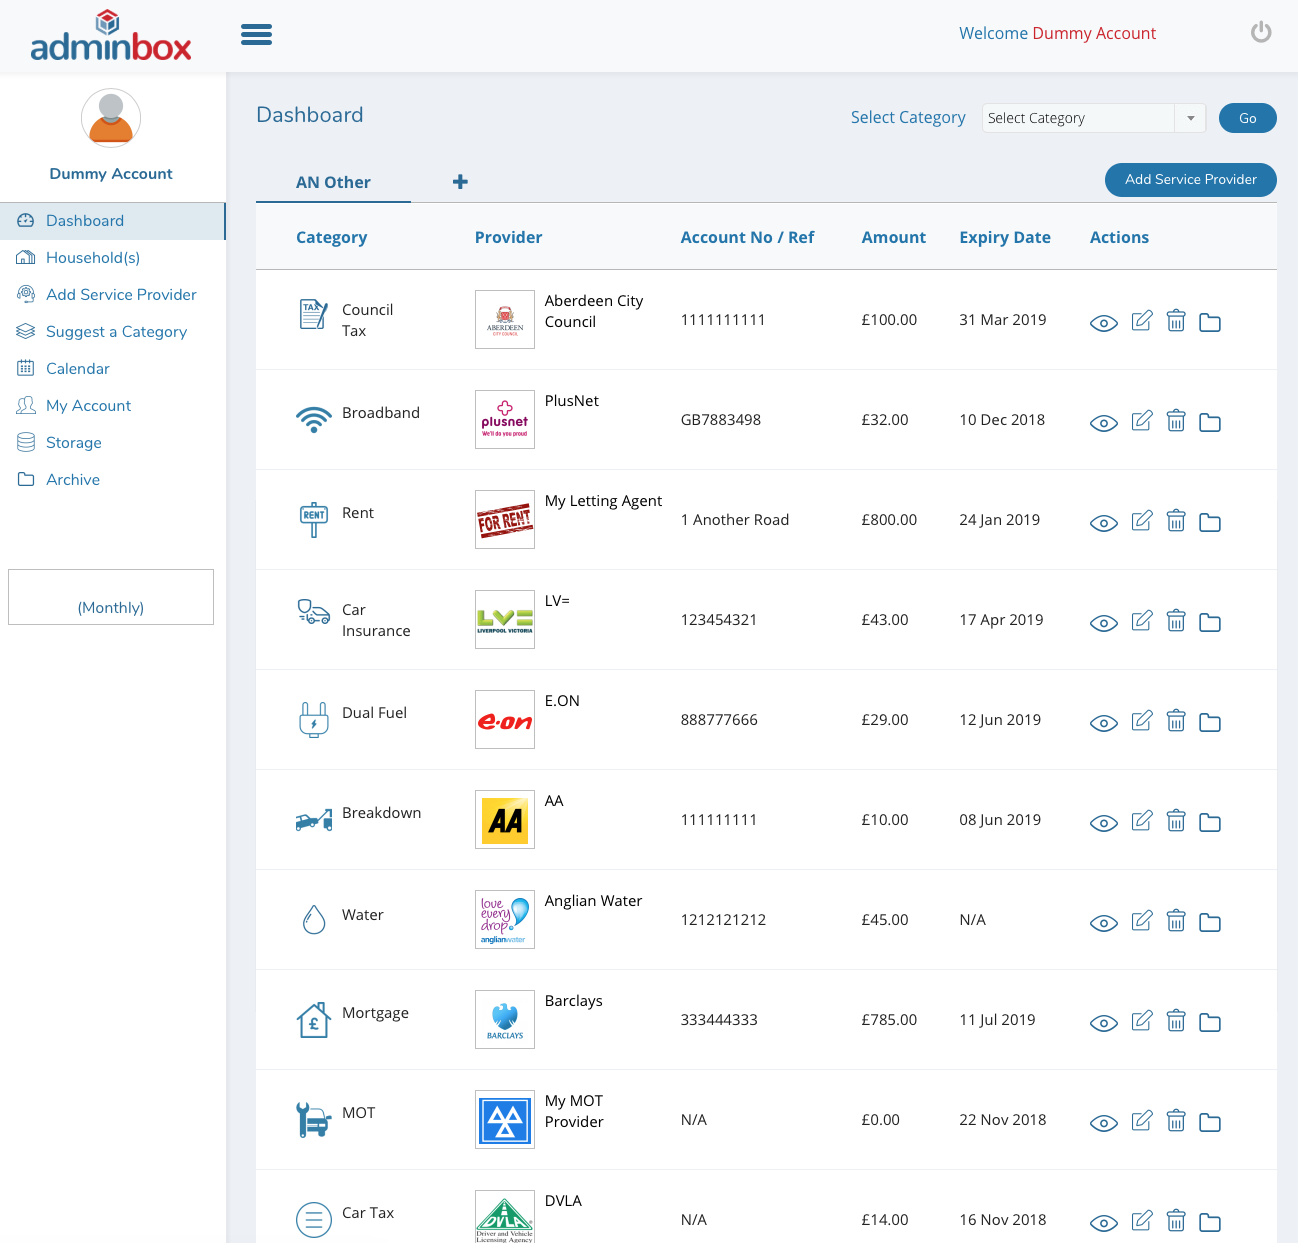
Task: Click the 17 Apr 2019 expiry date
Action: click(1001, 620)
